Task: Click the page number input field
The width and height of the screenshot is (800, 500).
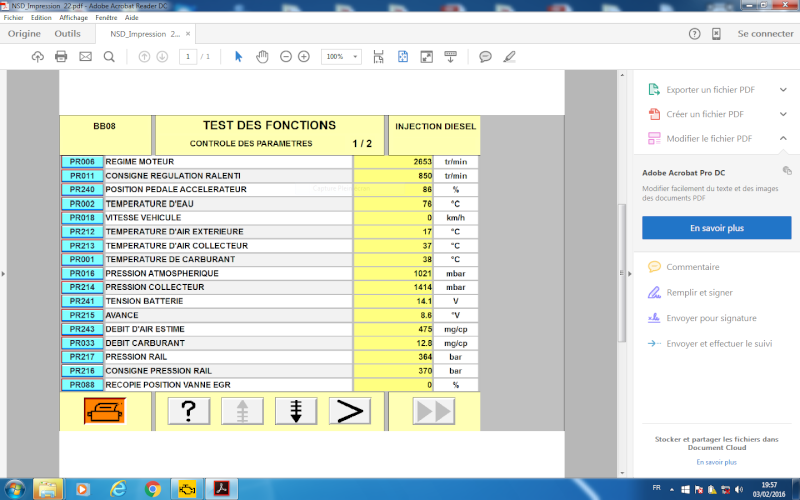Action: tap(188, 57)
